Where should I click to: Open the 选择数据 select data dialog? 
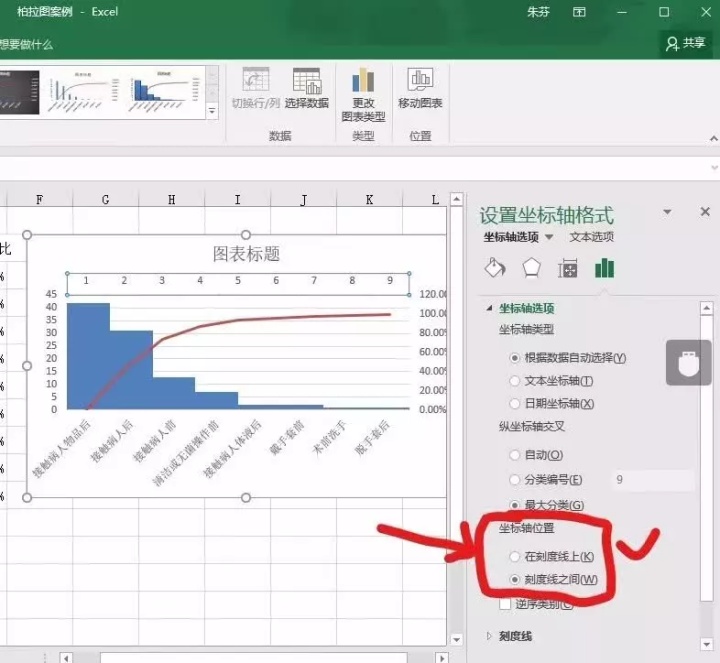pos(307,88)
